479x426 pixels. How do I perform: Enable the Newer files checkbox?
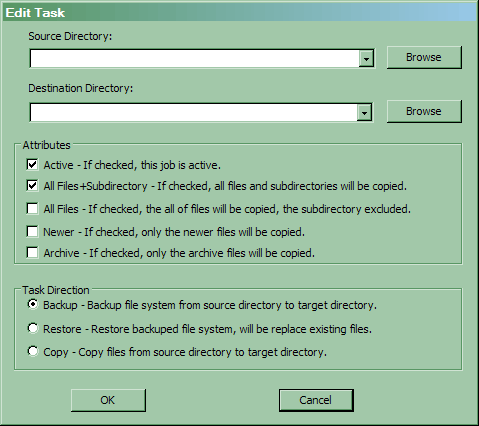click(32, 231)
